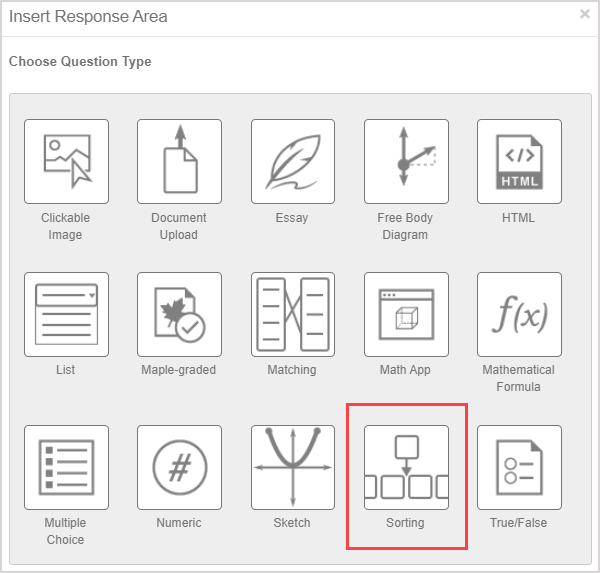Select the Clickable Image question type icon
The height and width of the screenshot is (573, 600).
pos(66,162)
